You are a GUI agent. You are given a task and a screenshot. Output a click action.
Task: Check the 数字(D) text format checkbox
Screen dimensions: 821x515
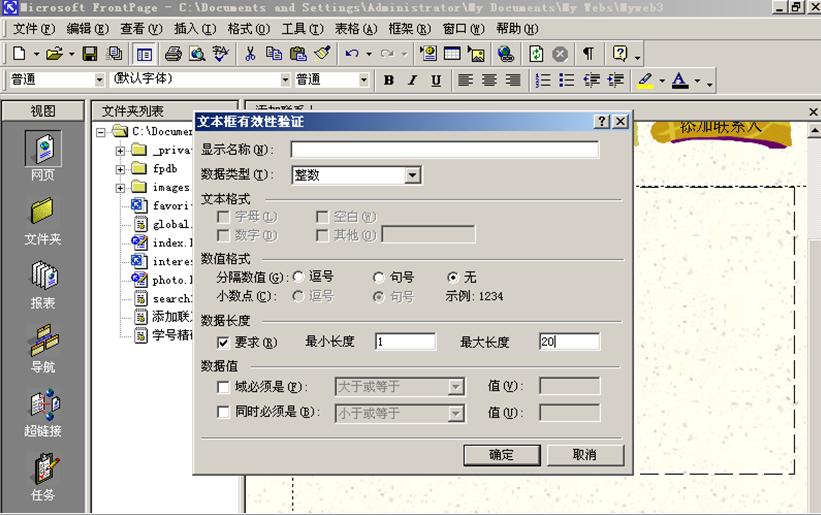(223, 236)
